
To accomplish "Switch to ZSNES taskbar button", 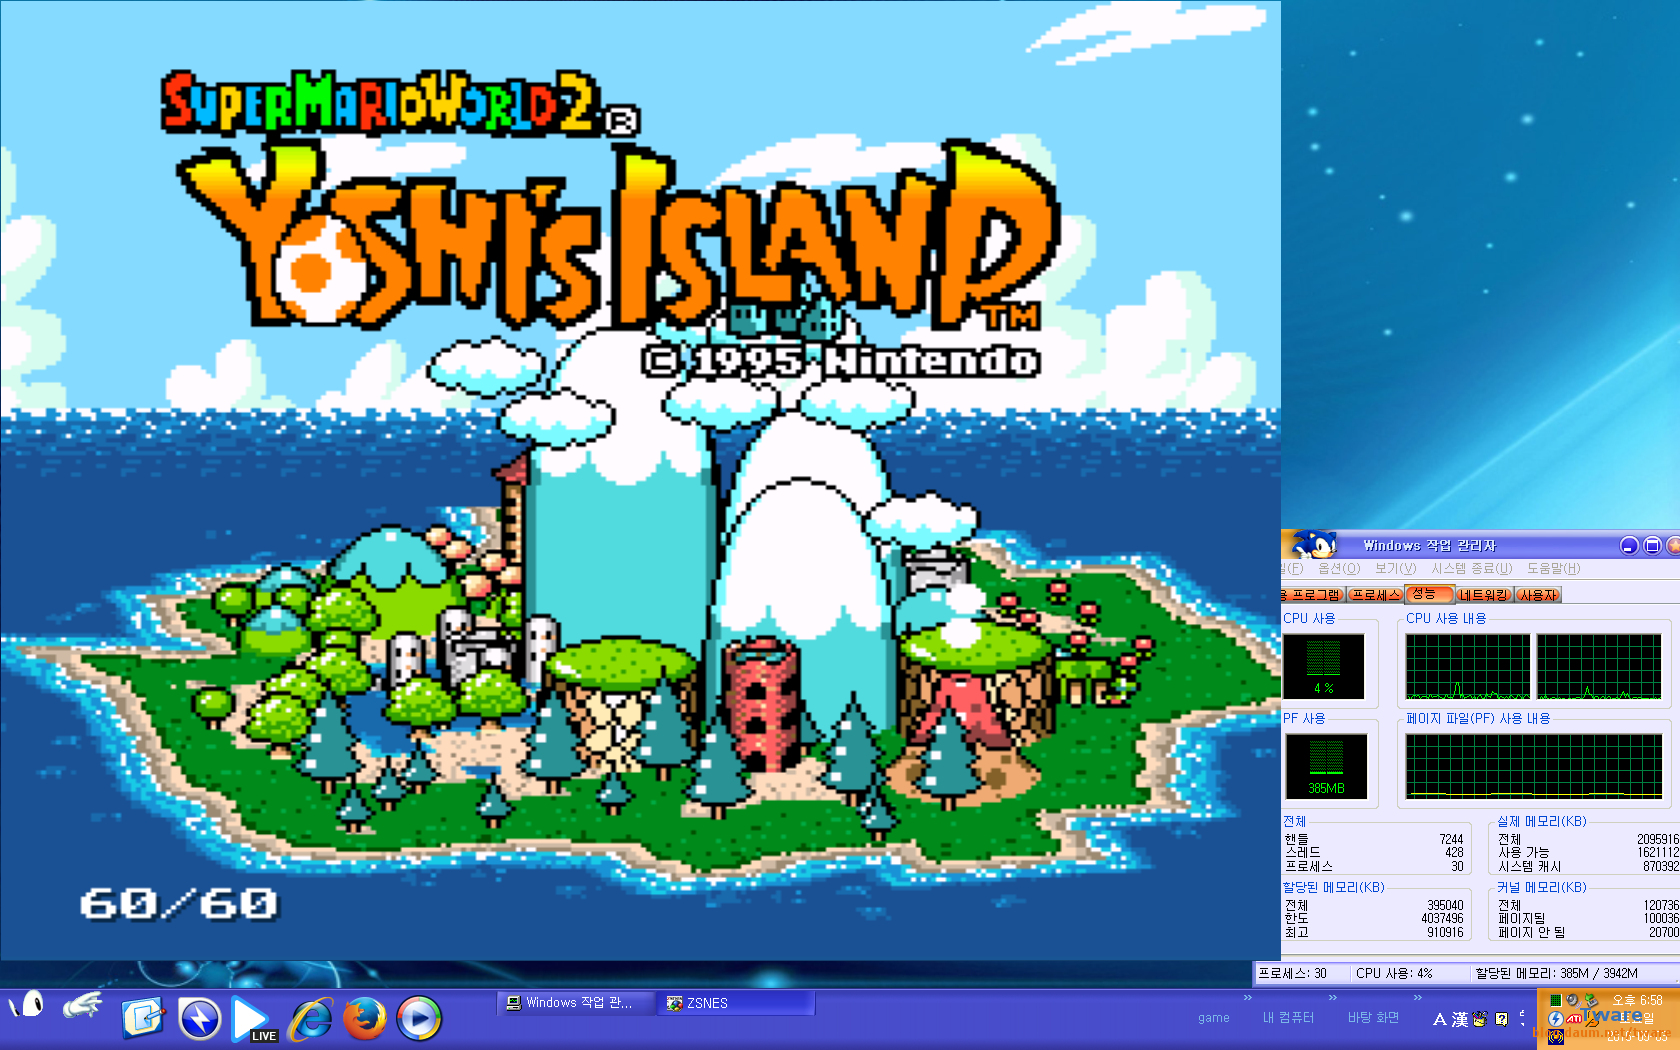I will coord(736,1003).
